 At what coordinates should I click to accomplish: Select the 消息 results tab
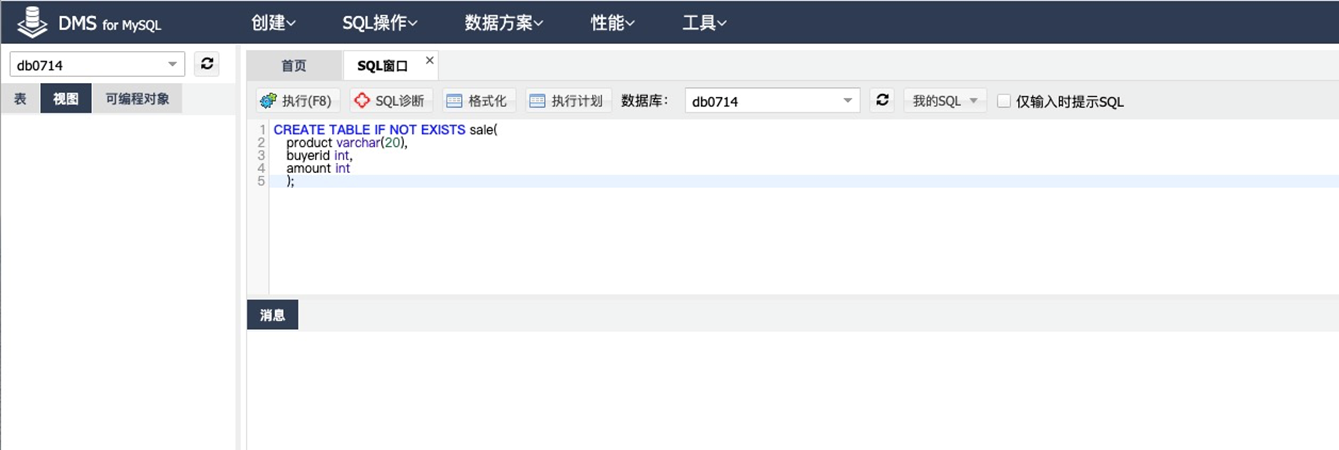tap(273, 315)
